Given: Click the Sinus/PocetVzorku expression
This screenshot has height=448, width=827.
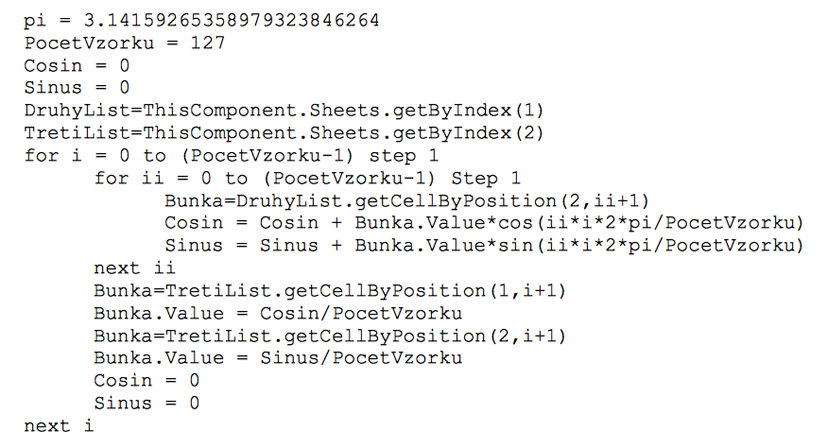Looking at the screenshot, I should [361, 358].
